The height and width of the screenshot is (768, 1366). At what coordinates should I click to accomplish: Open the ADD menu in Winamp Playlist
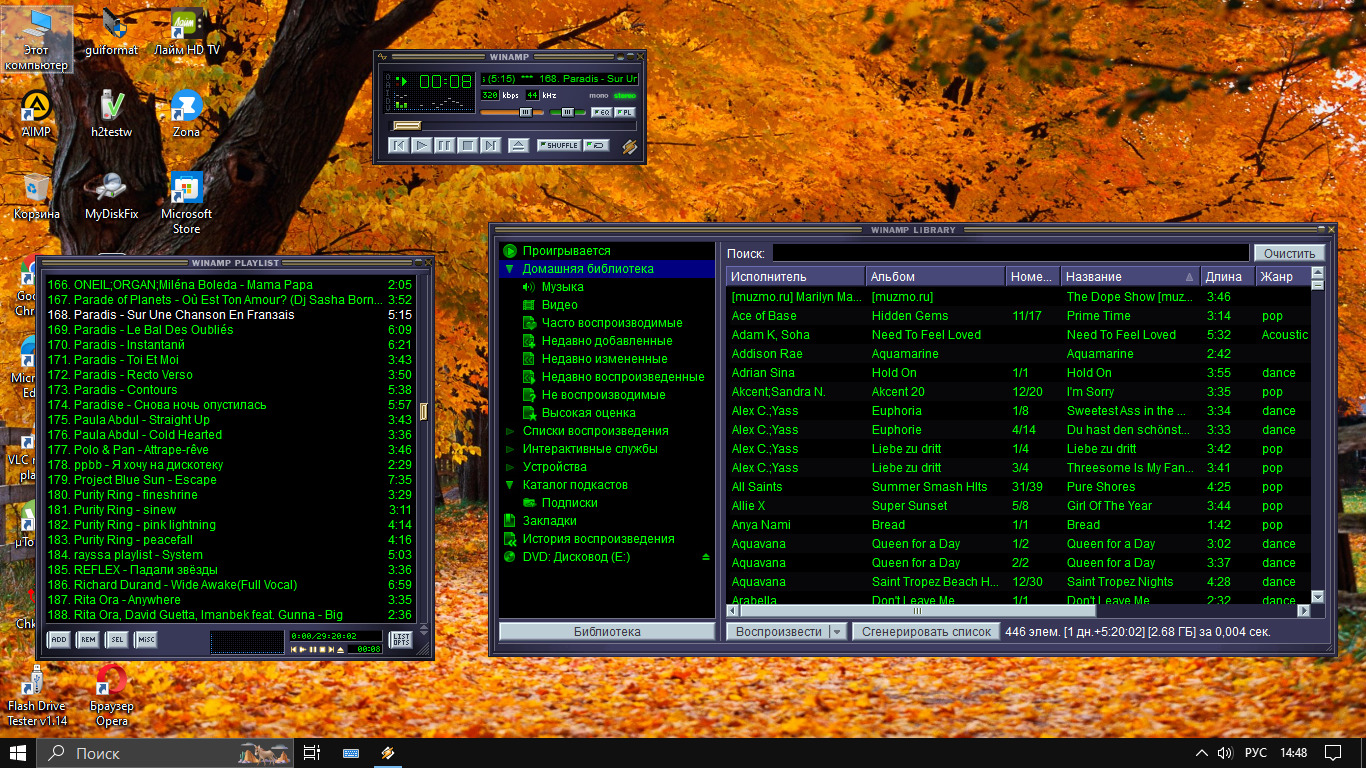pos(59,640)
